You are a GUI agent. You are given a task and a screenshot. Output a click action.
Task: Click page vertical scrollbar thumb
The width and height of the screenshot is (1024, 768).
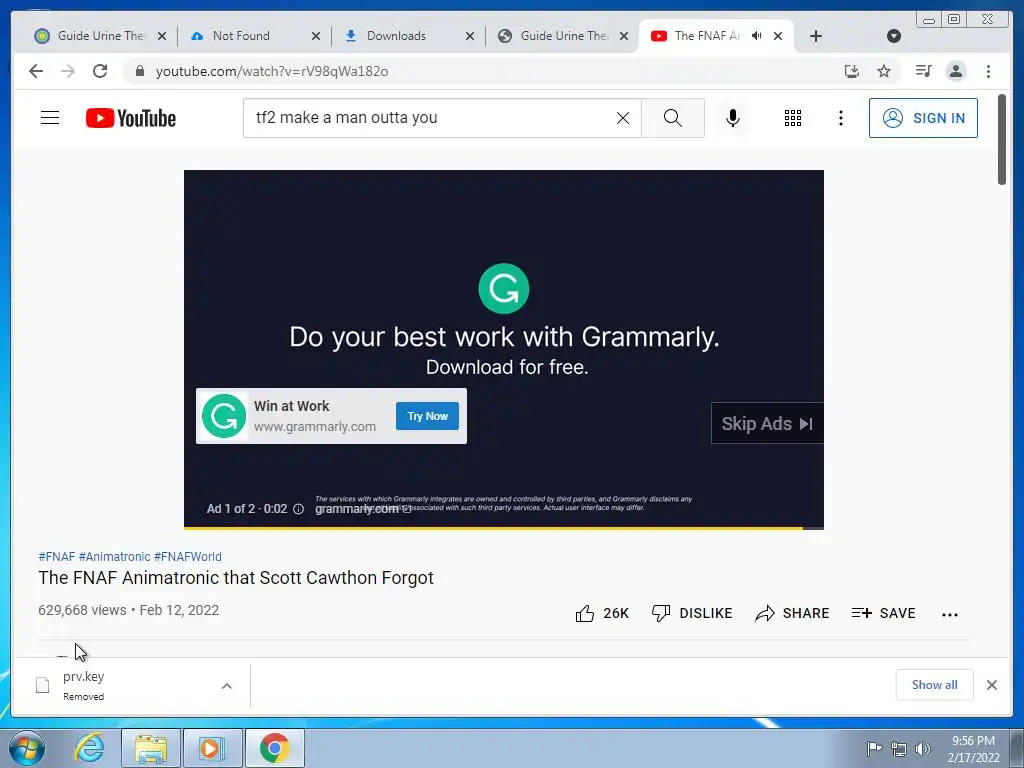[x=1002, y=140]
